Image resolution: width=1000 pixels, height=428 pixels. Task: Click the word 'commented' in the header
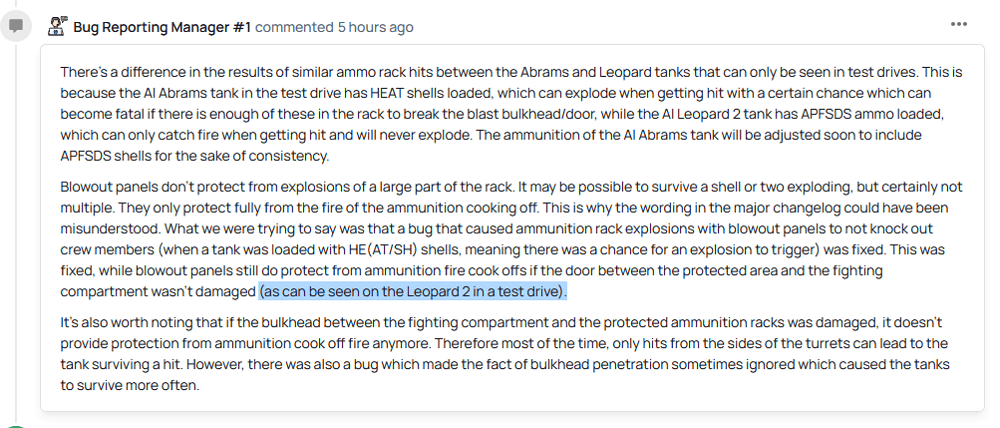pyautogui.click(x=294, y=27)
